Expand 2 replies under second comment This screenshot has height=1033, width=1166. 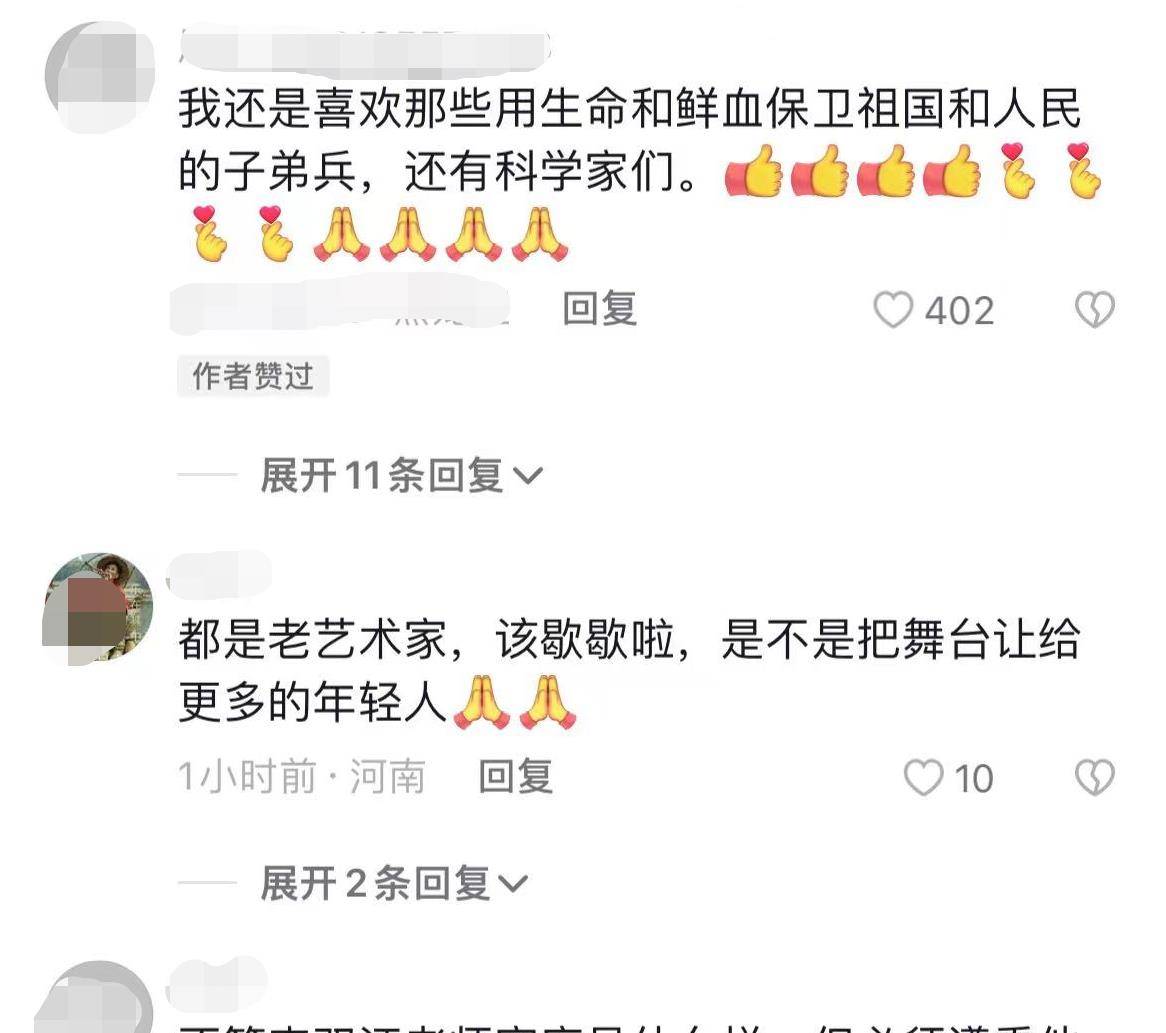tap(394, 884)
